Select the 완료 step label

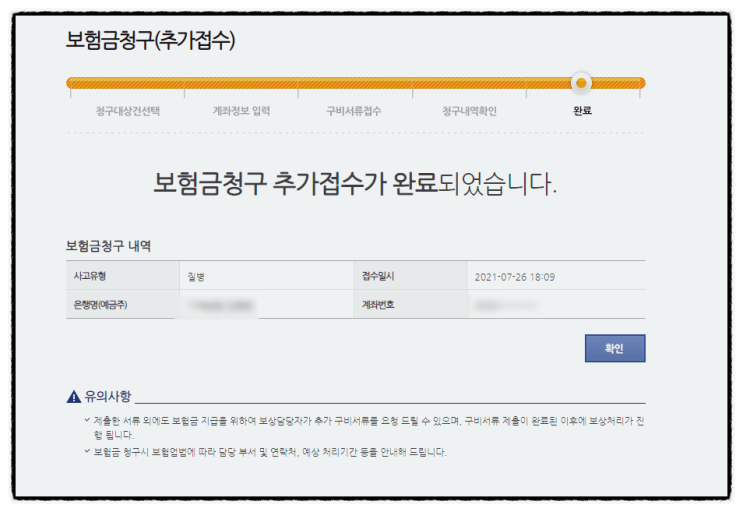(x=582, y=111)
